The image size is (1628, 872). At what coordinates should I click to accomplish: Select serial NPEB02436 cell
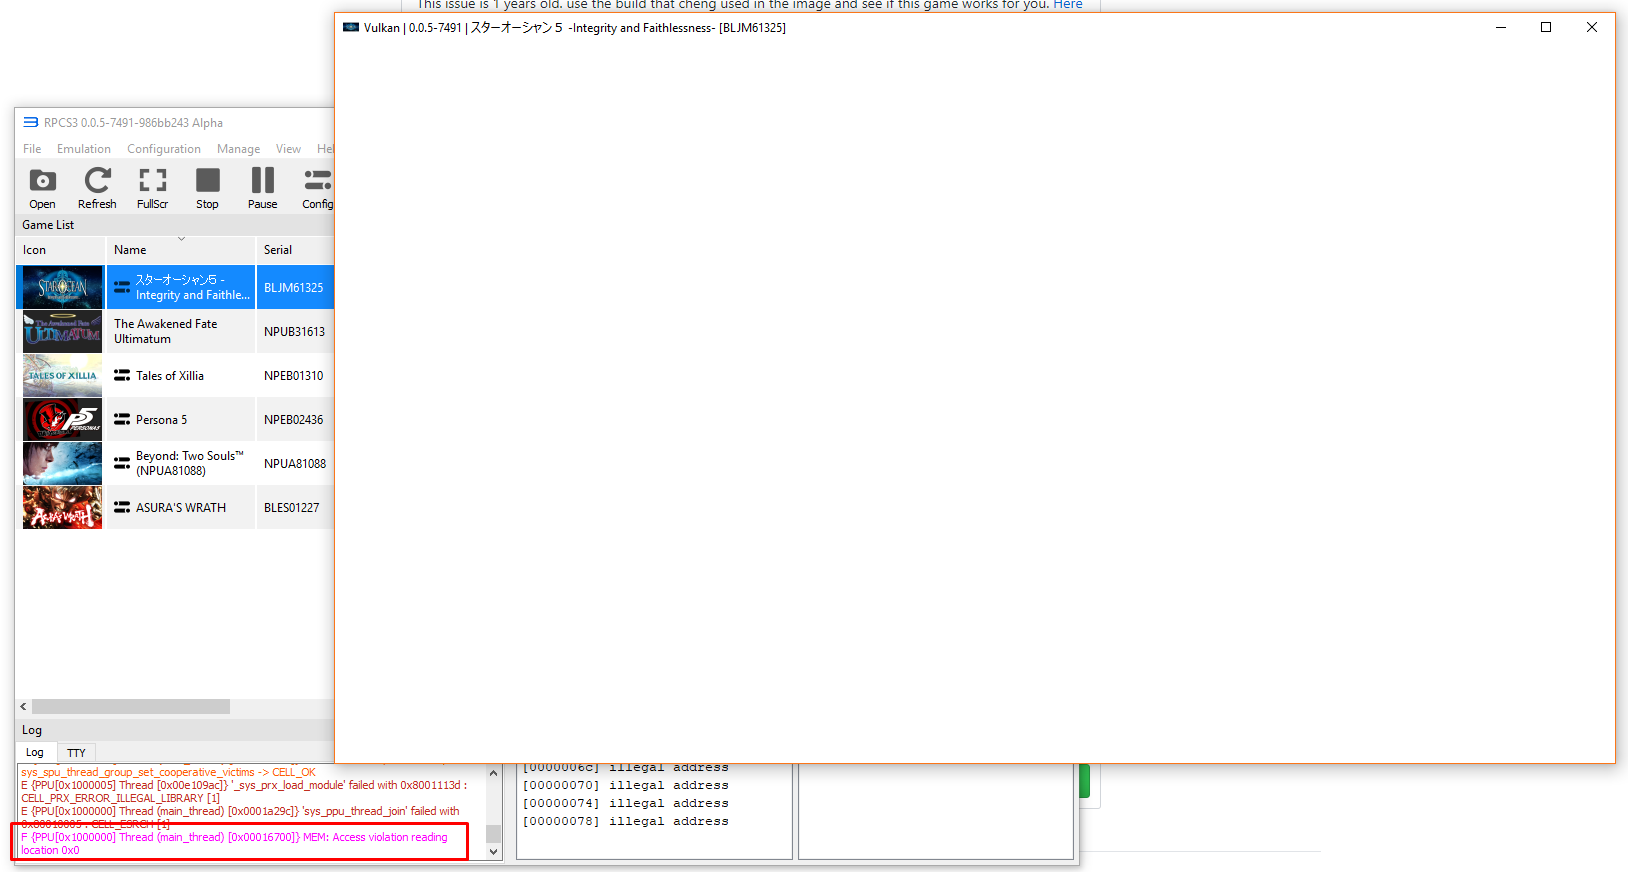point(294,419)
